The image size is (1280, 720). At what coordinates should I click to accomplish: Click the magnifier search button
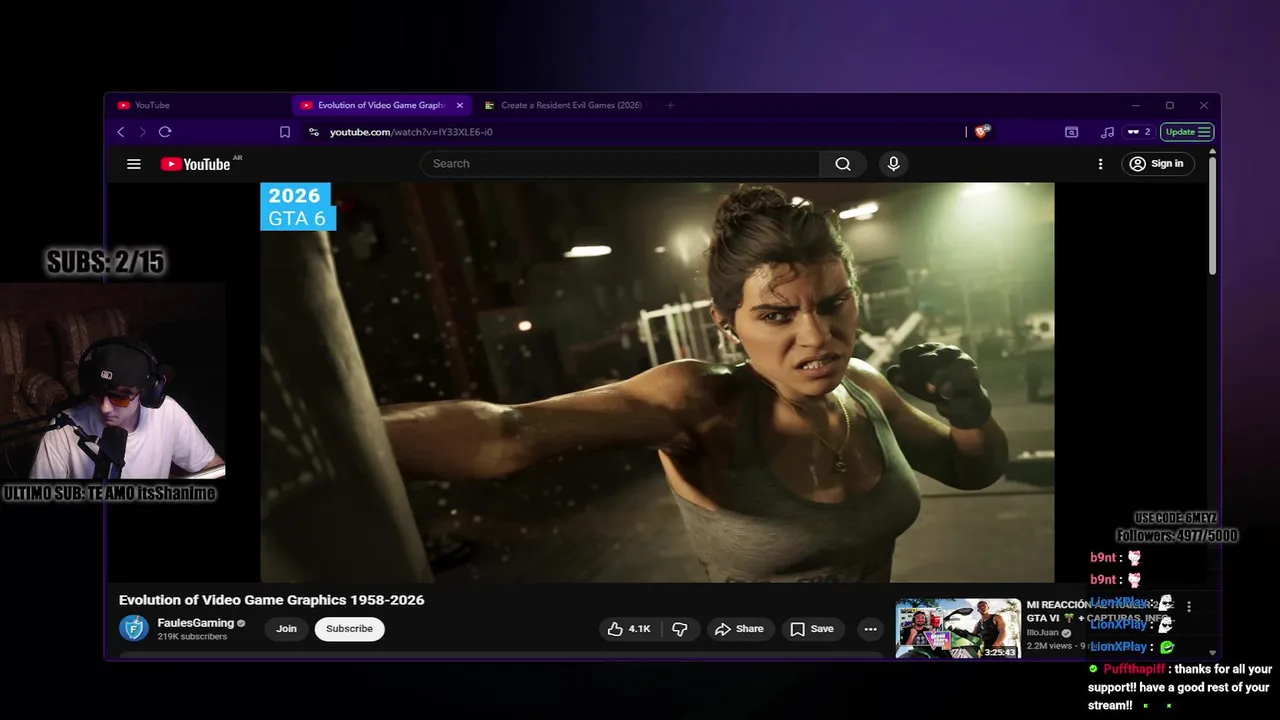coord(843,164)
